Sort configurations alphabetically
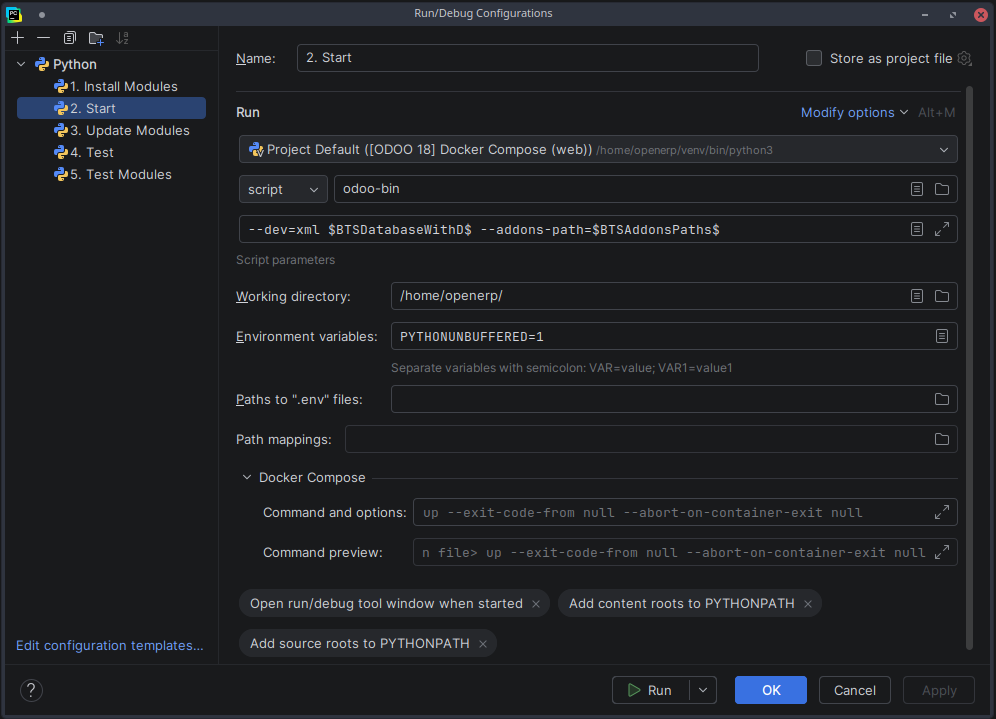Viewport: 996px width, 719px height. (123, 38)
